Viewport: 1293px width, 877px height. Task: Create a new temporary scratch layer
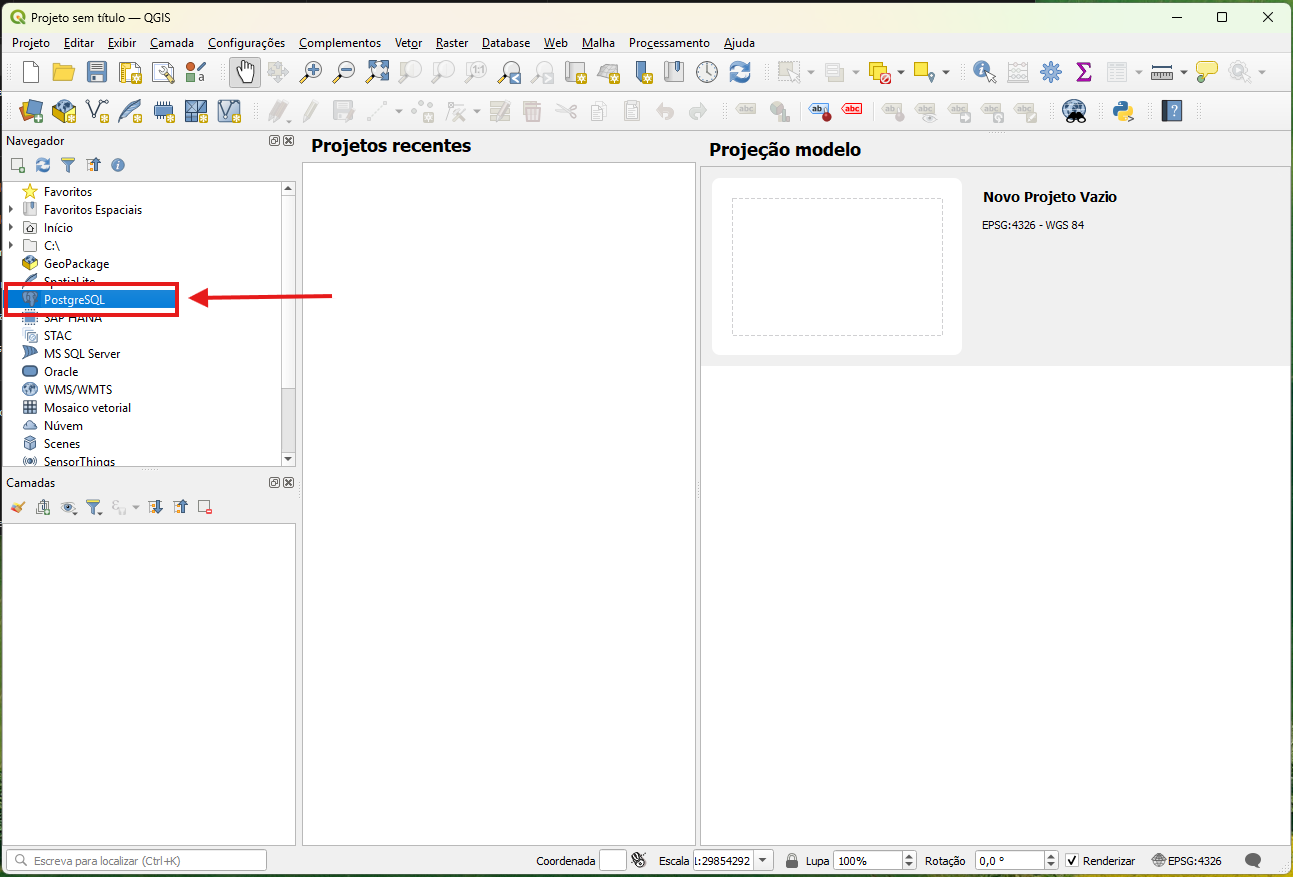pyautogui.click(x=163, y=110)
